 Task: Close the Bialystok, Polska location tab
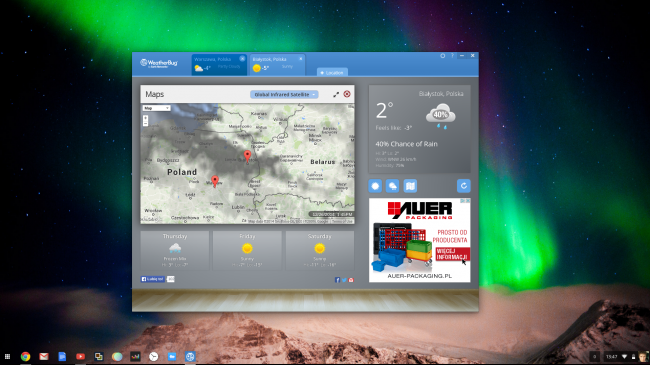tap(301, 58)
